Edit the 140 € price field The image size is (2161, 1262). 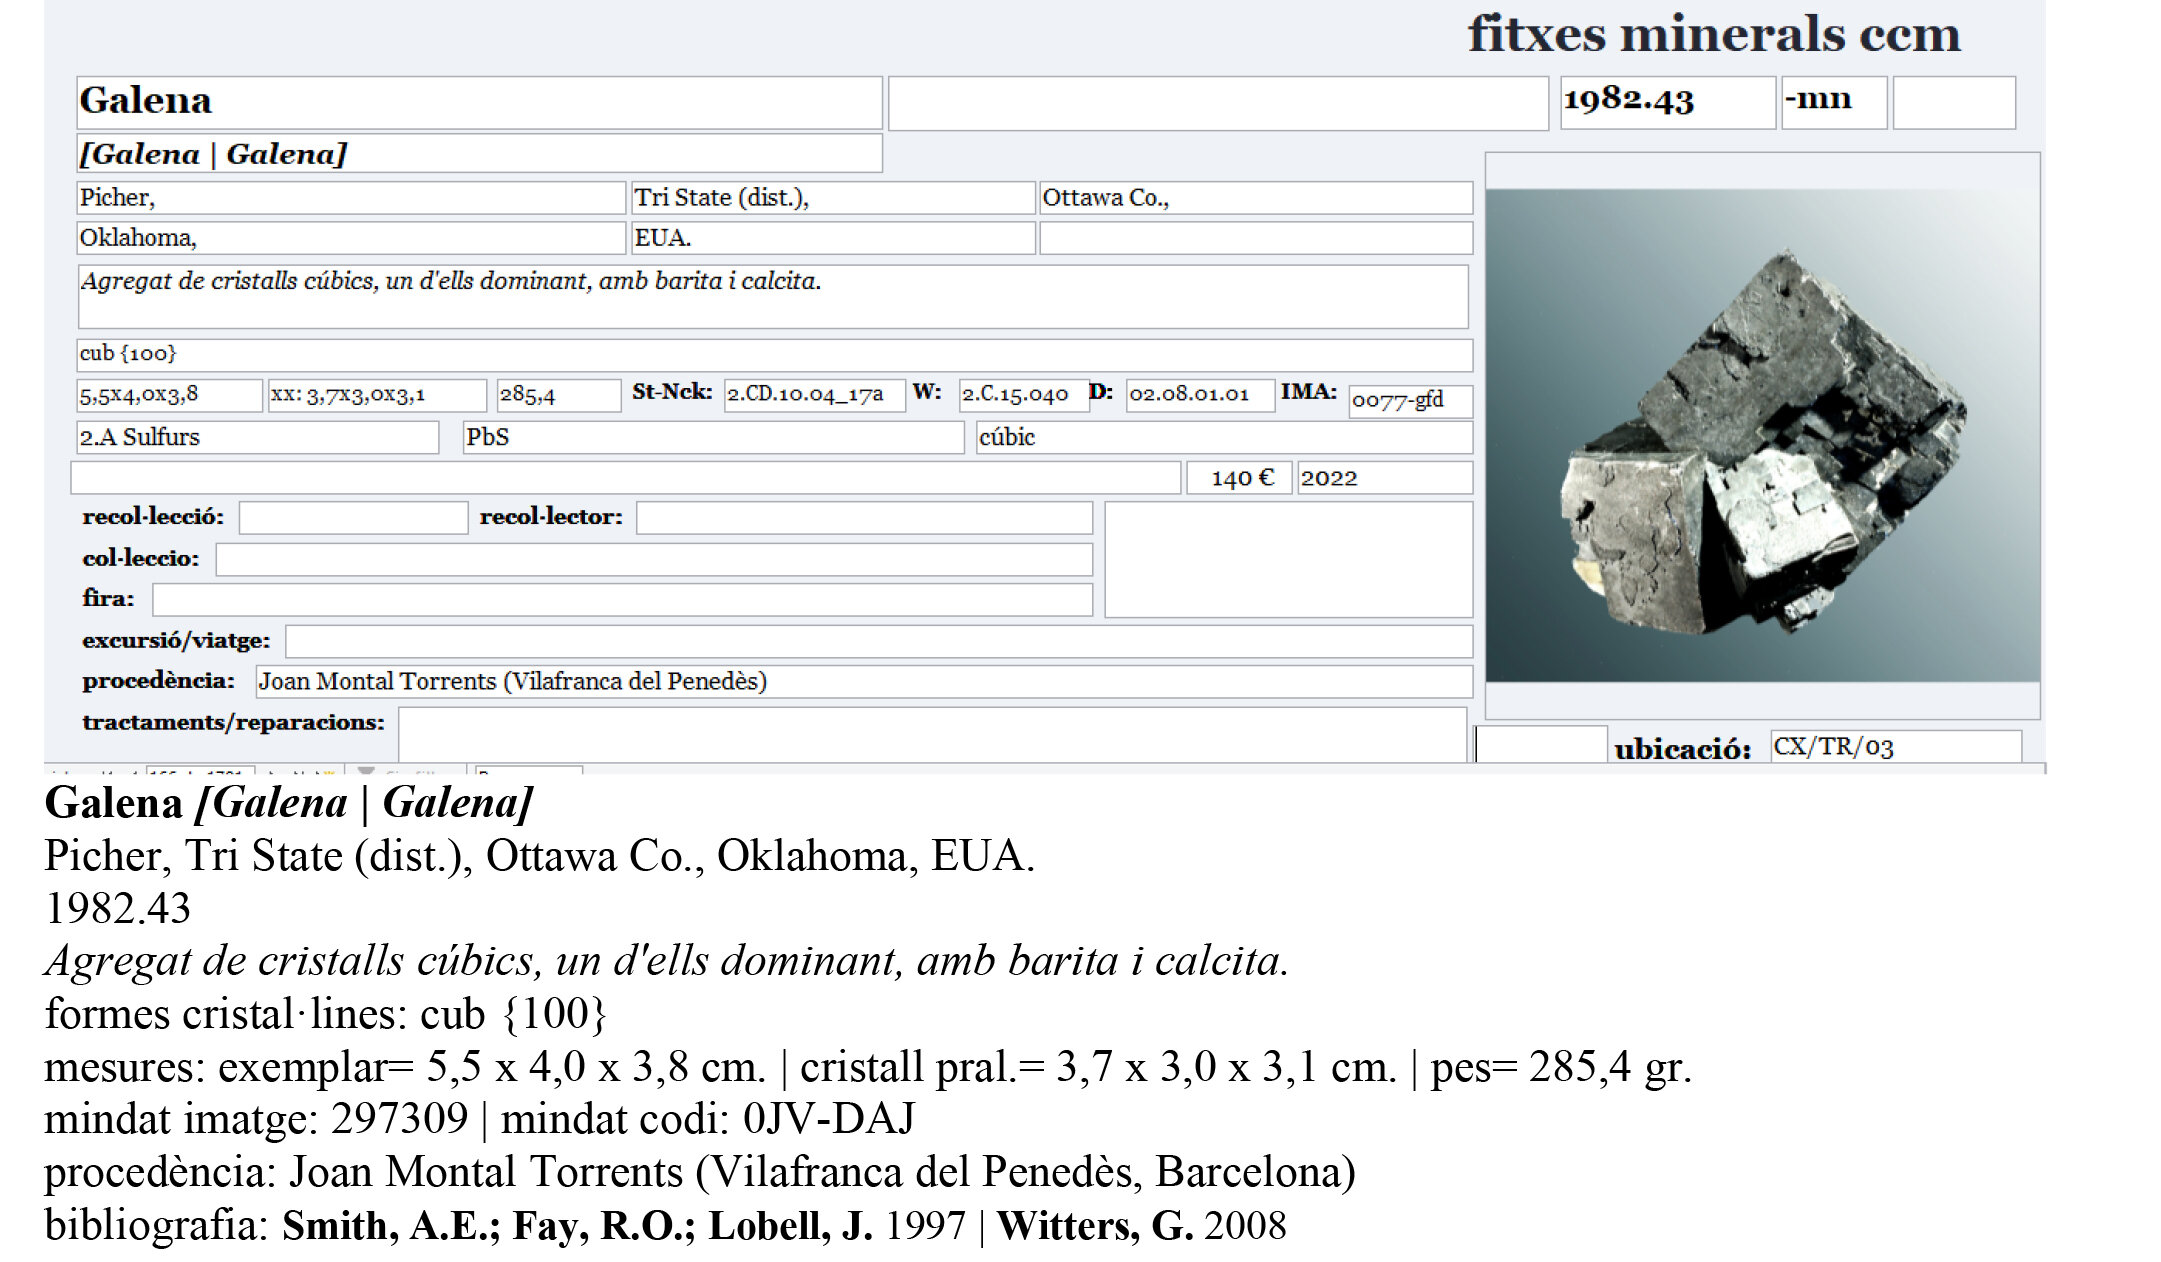[x=1240, y=478]
